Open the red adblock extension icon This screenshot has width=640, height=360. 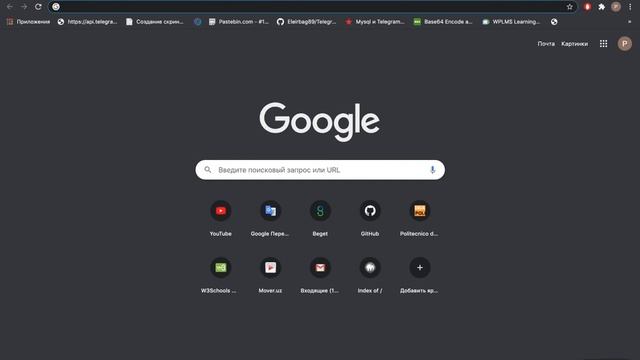(587, 7)
